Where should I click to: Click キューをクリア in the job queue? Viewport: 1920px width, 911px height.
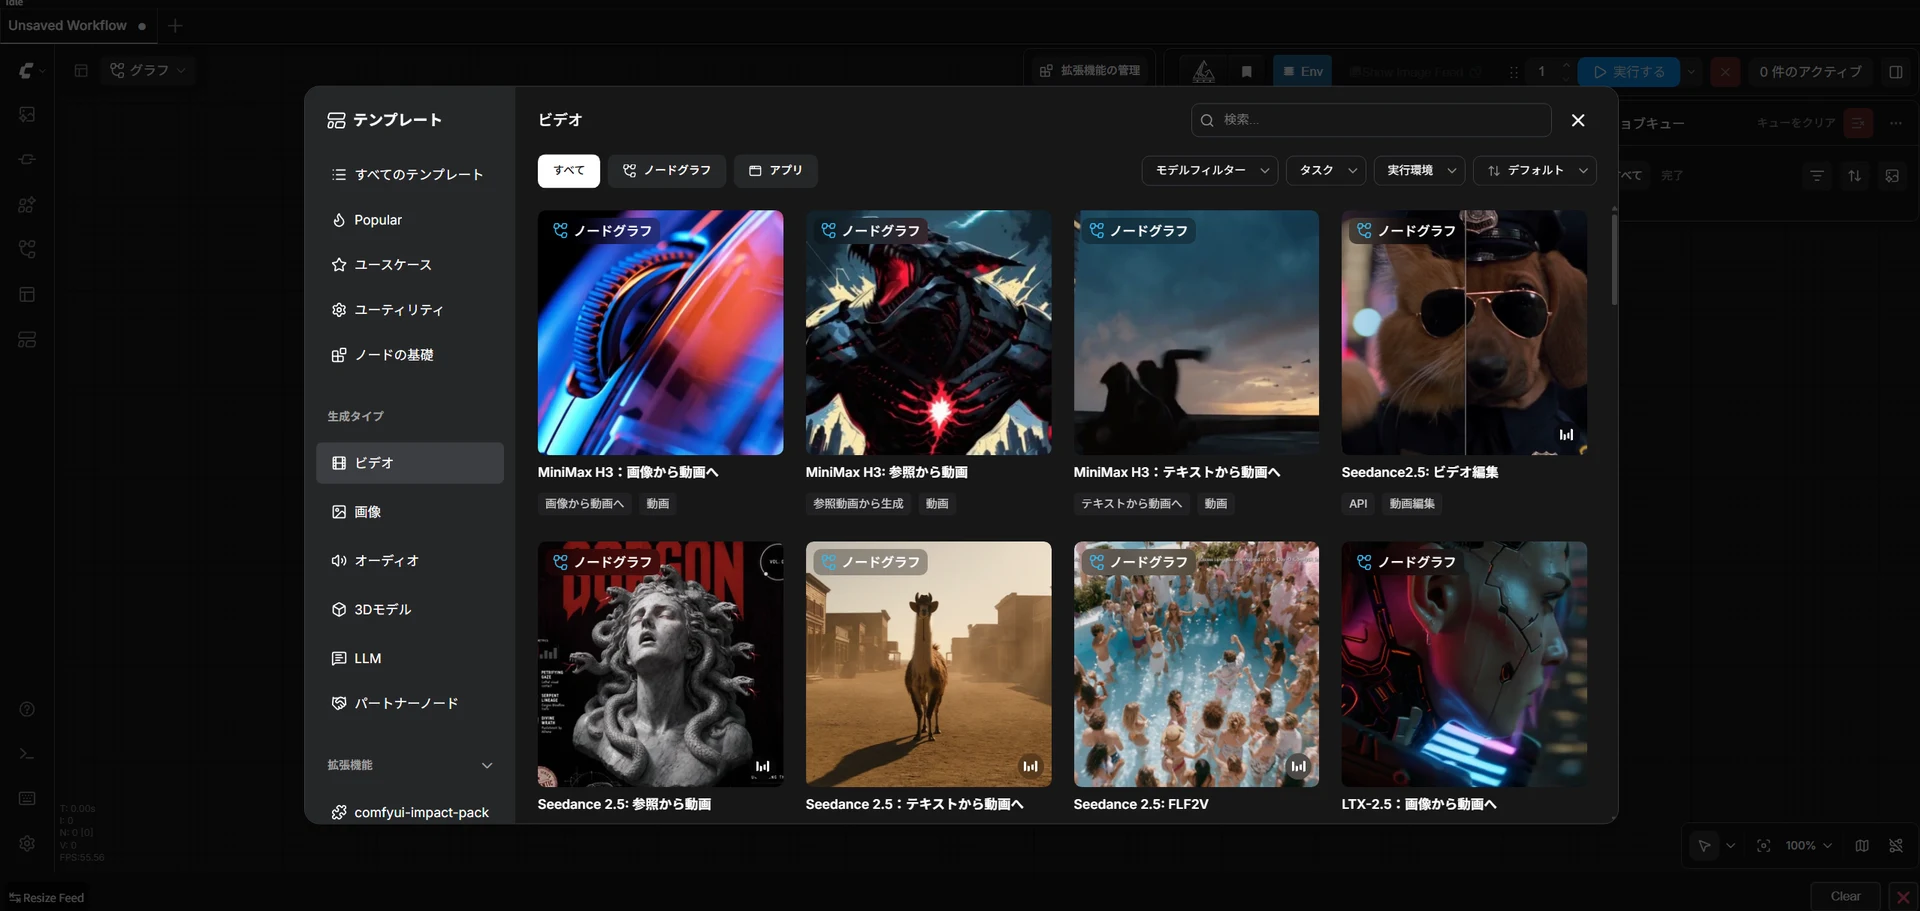[1796, 123]
